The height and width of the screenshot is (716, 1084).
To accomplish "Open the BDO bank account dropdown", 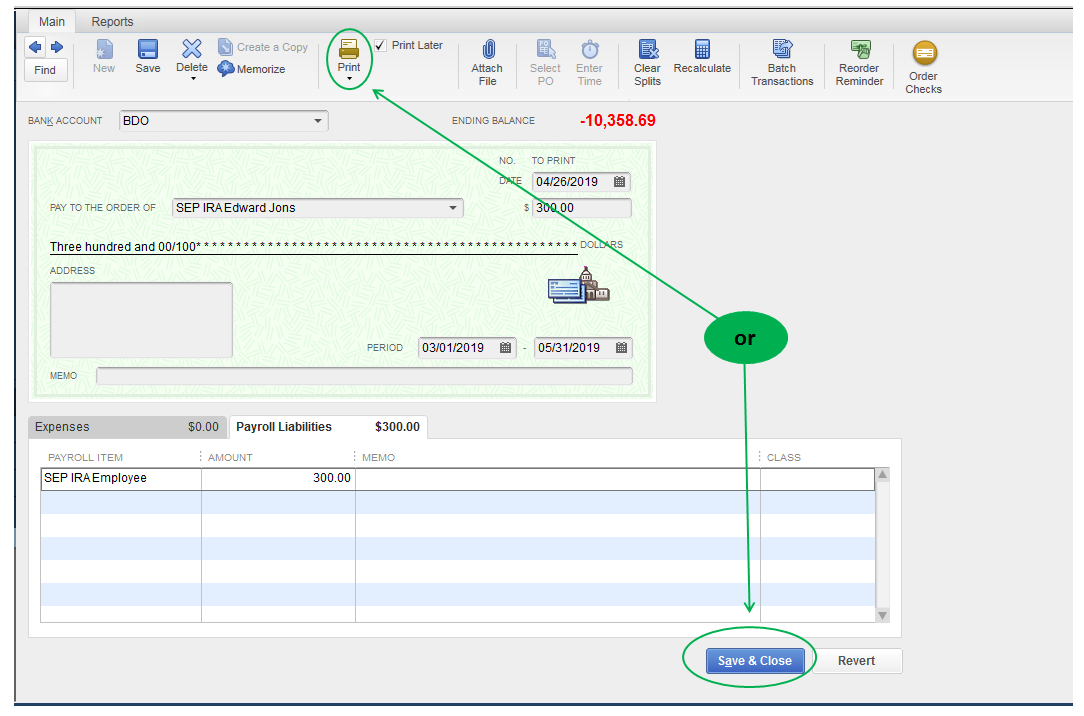I will point(318,120).
